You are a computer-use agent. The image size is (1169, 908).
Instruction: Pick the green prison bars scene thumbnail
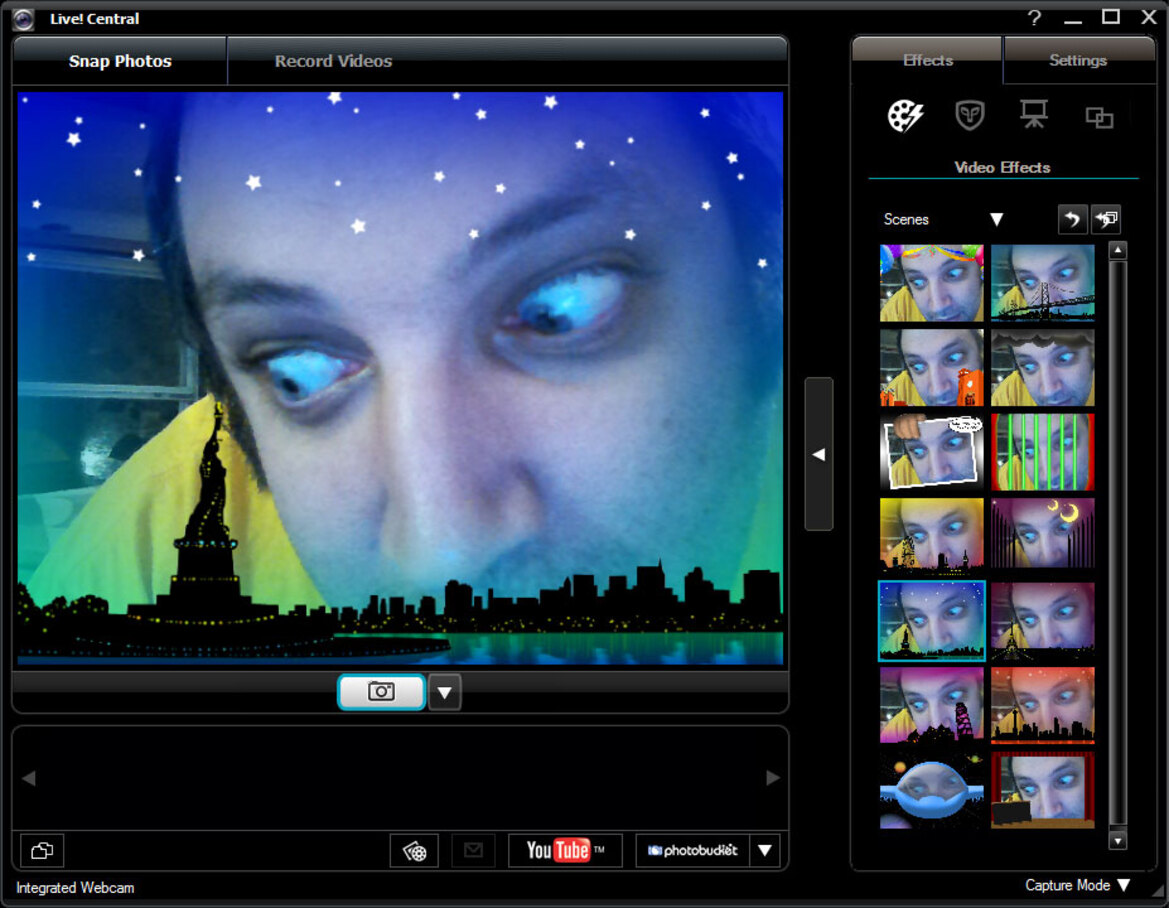pyautogui.click(x=1042, y=453)
